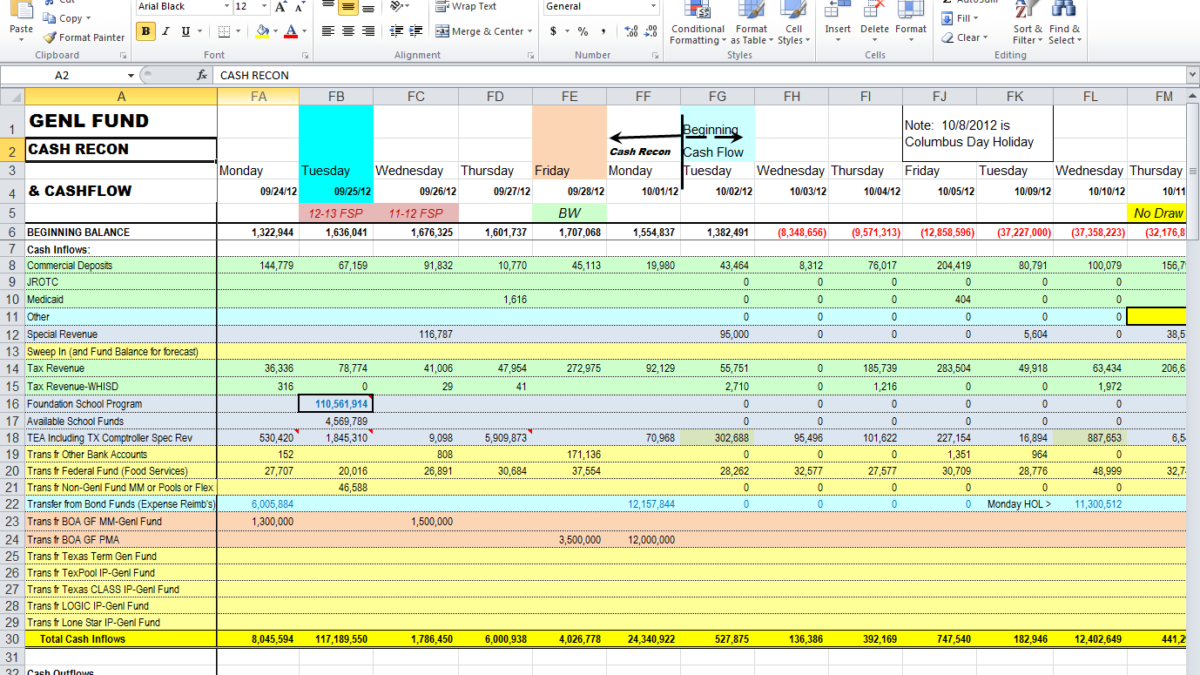Image resolution: width=1200 pixels, height=675 pixels.
Task: Click the Align Text Right icon
Action: (368, 31)
